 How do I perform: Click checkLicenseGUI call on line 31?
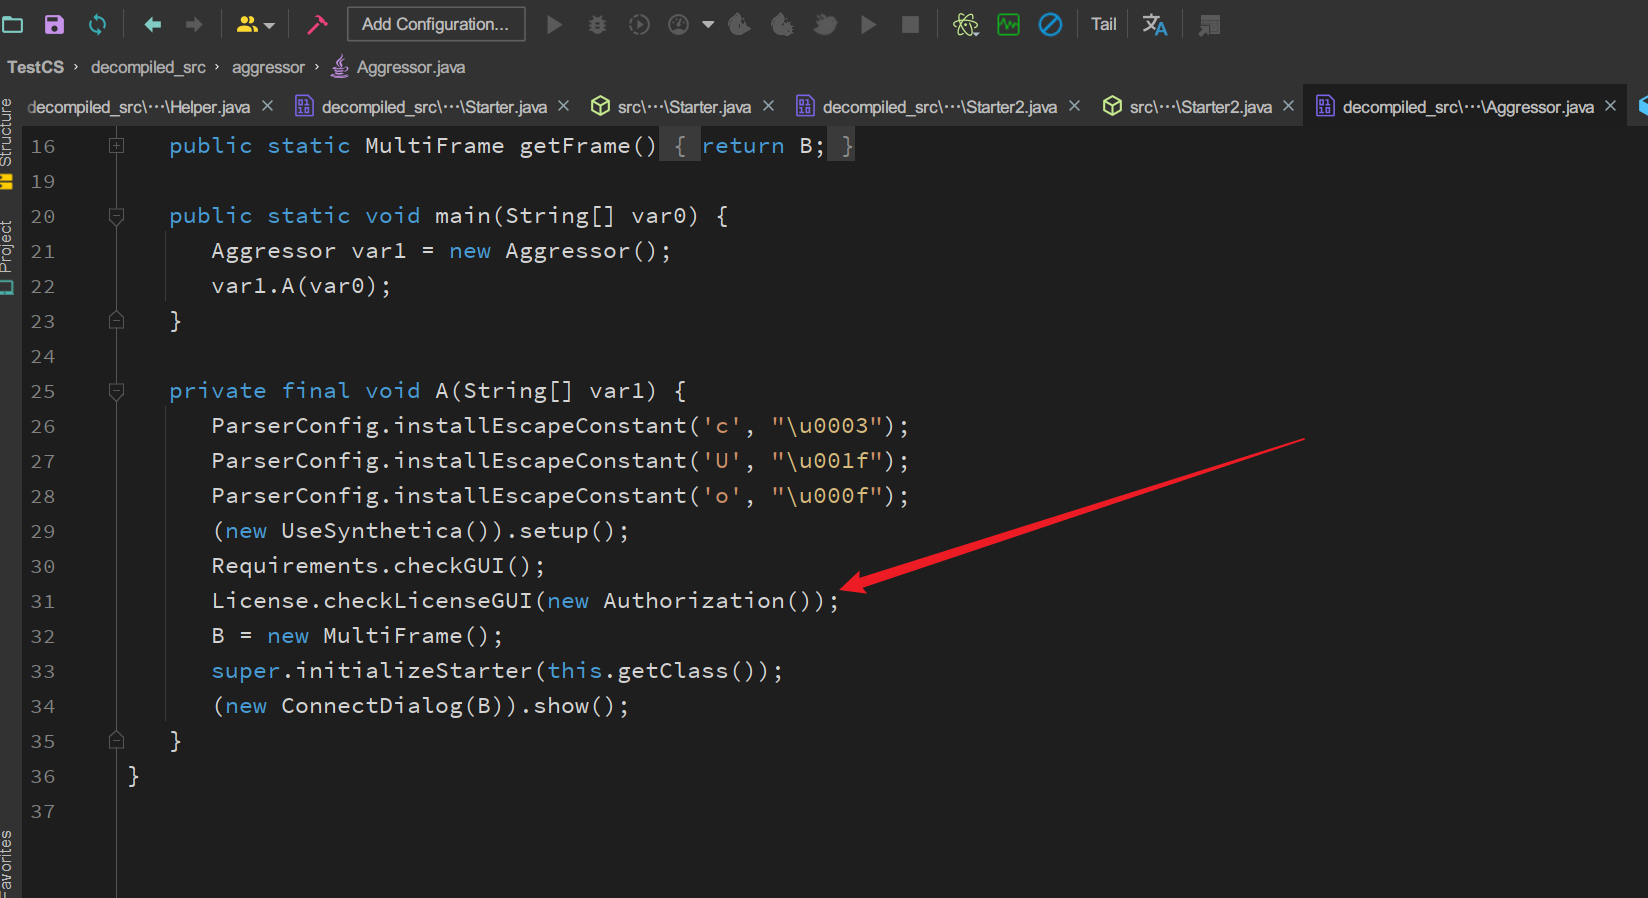[x=428, y=601]
